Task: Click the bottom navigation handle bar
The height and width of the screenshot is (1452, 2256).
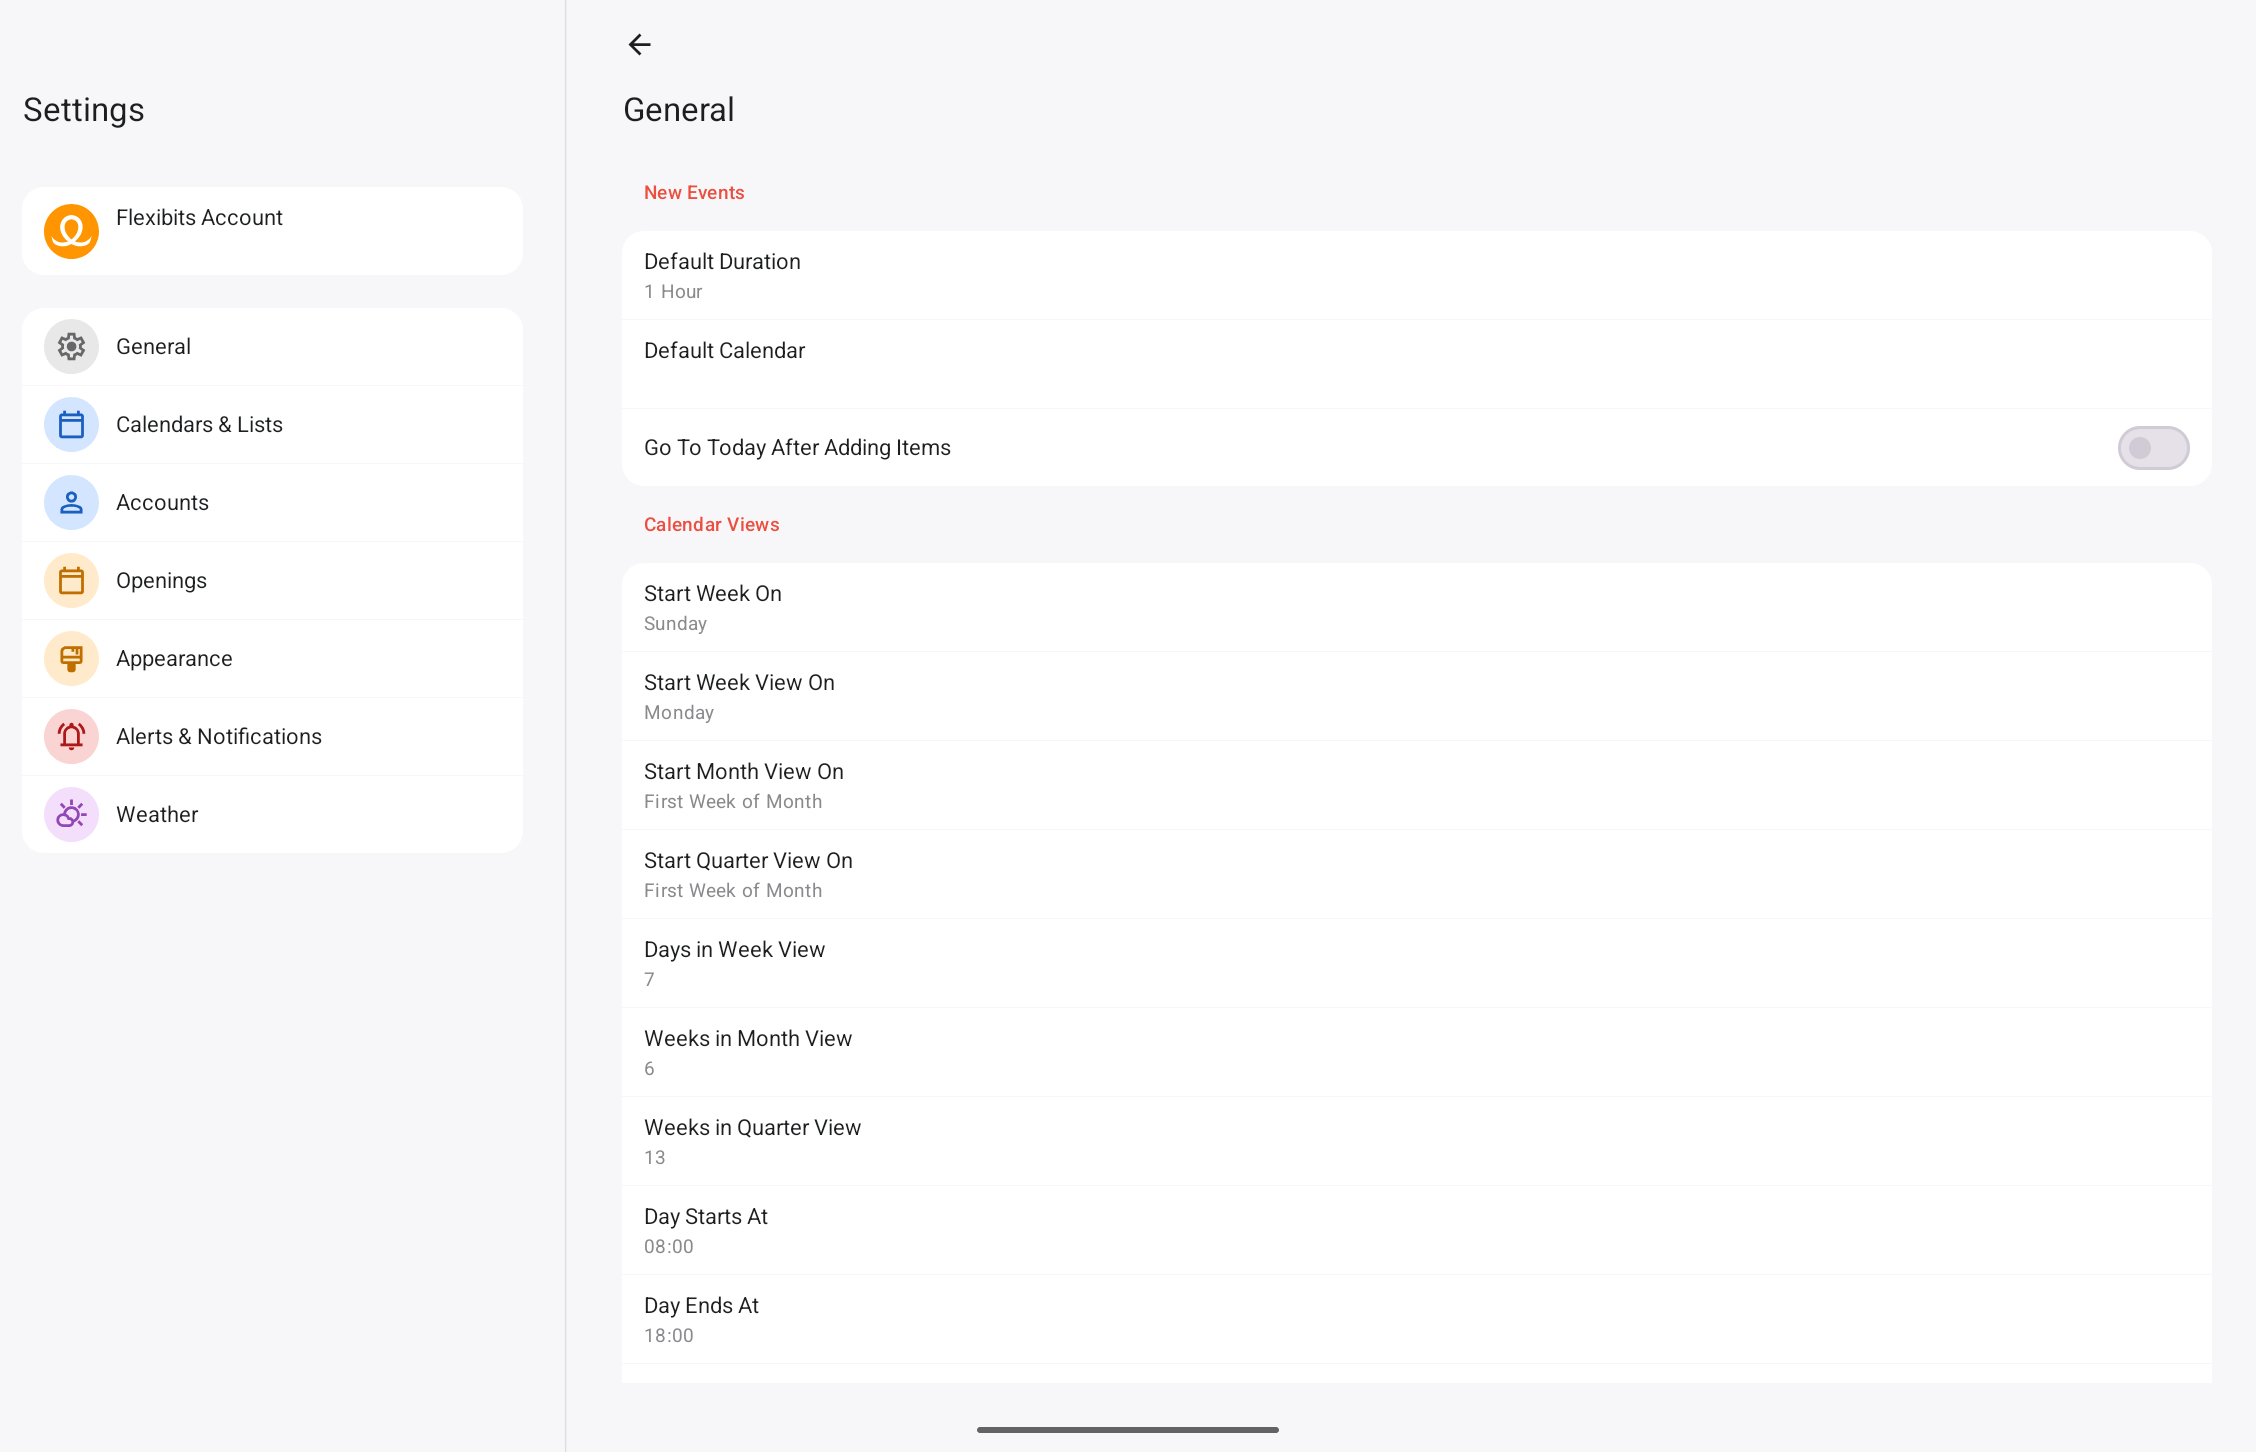Action: pyautogui.click(x=1128, y=1430)
